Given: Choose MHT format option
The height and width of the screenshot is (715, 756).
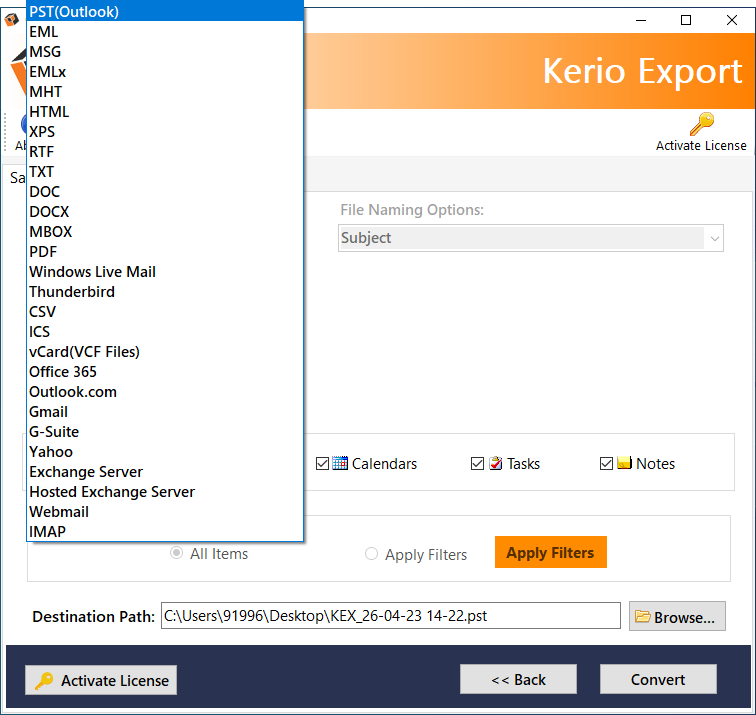Looking at the screenshot, I should tap(165, 92).
